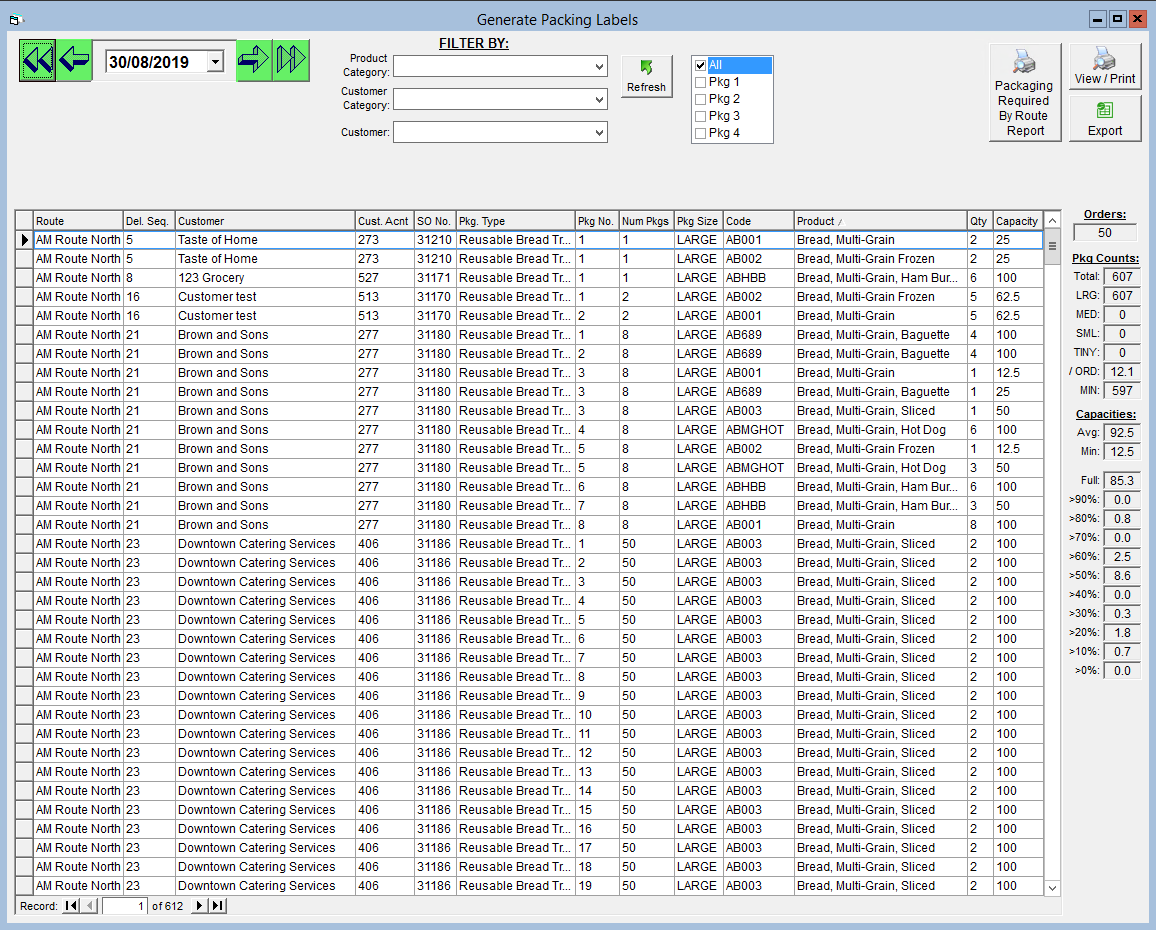Toggle the All packages checkbox

pos(700,65)
